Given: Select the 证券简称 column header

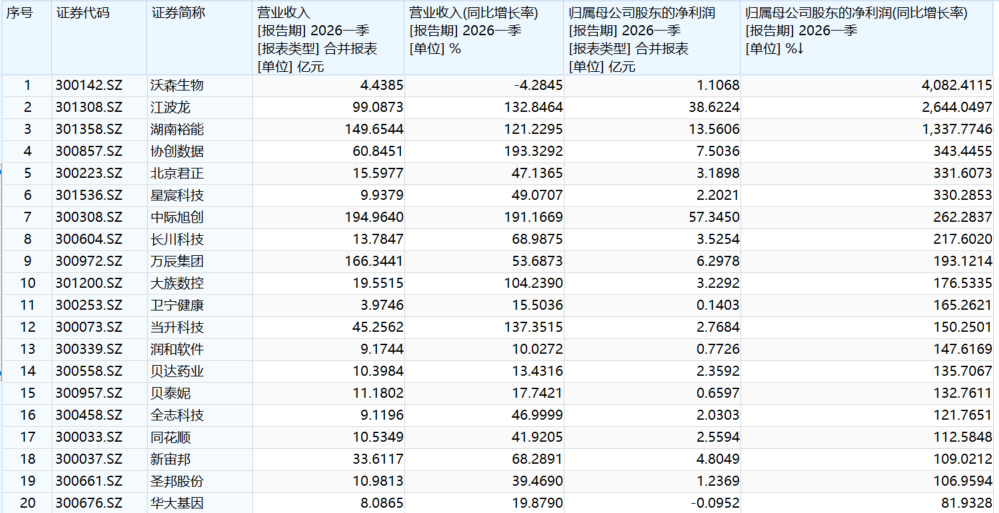Looking at the screenshot, I should pyautogui.click(x=199, y=38).
